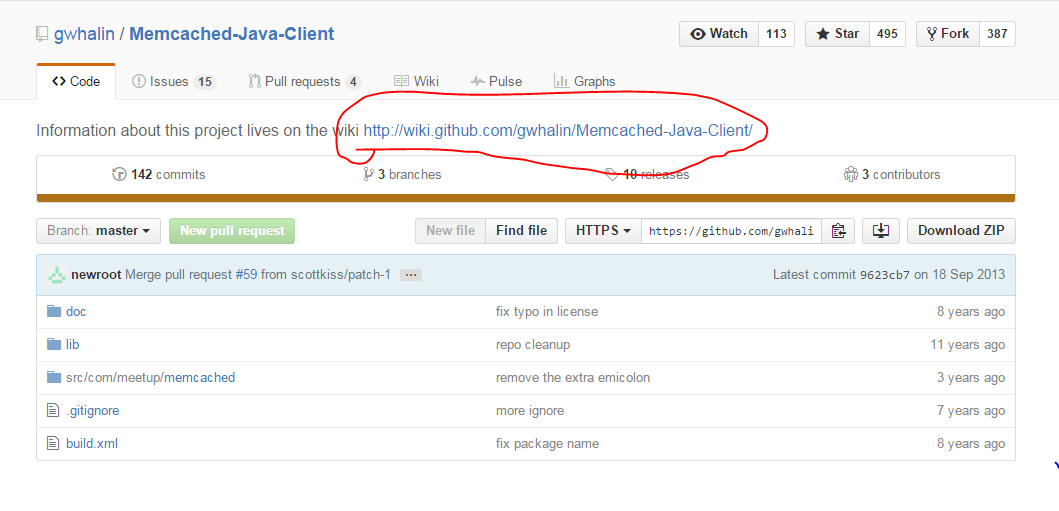Screen dimensions: 1059x511
Task: Click the open in desktop icon button
Action: pyautogui.click(x=881, y=231)
